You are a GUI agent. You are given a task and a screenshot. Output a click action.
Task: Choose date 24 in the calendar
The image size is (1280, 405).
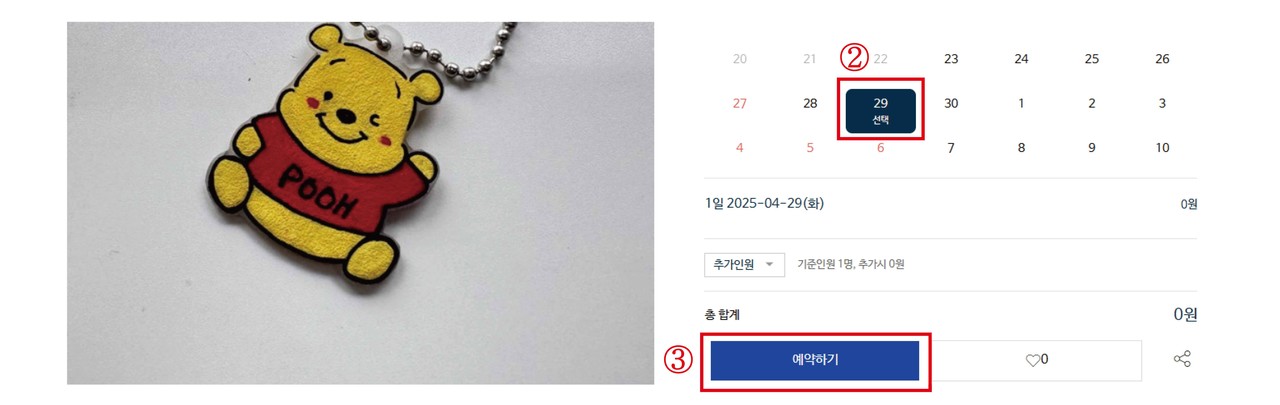coord(1021,59)
